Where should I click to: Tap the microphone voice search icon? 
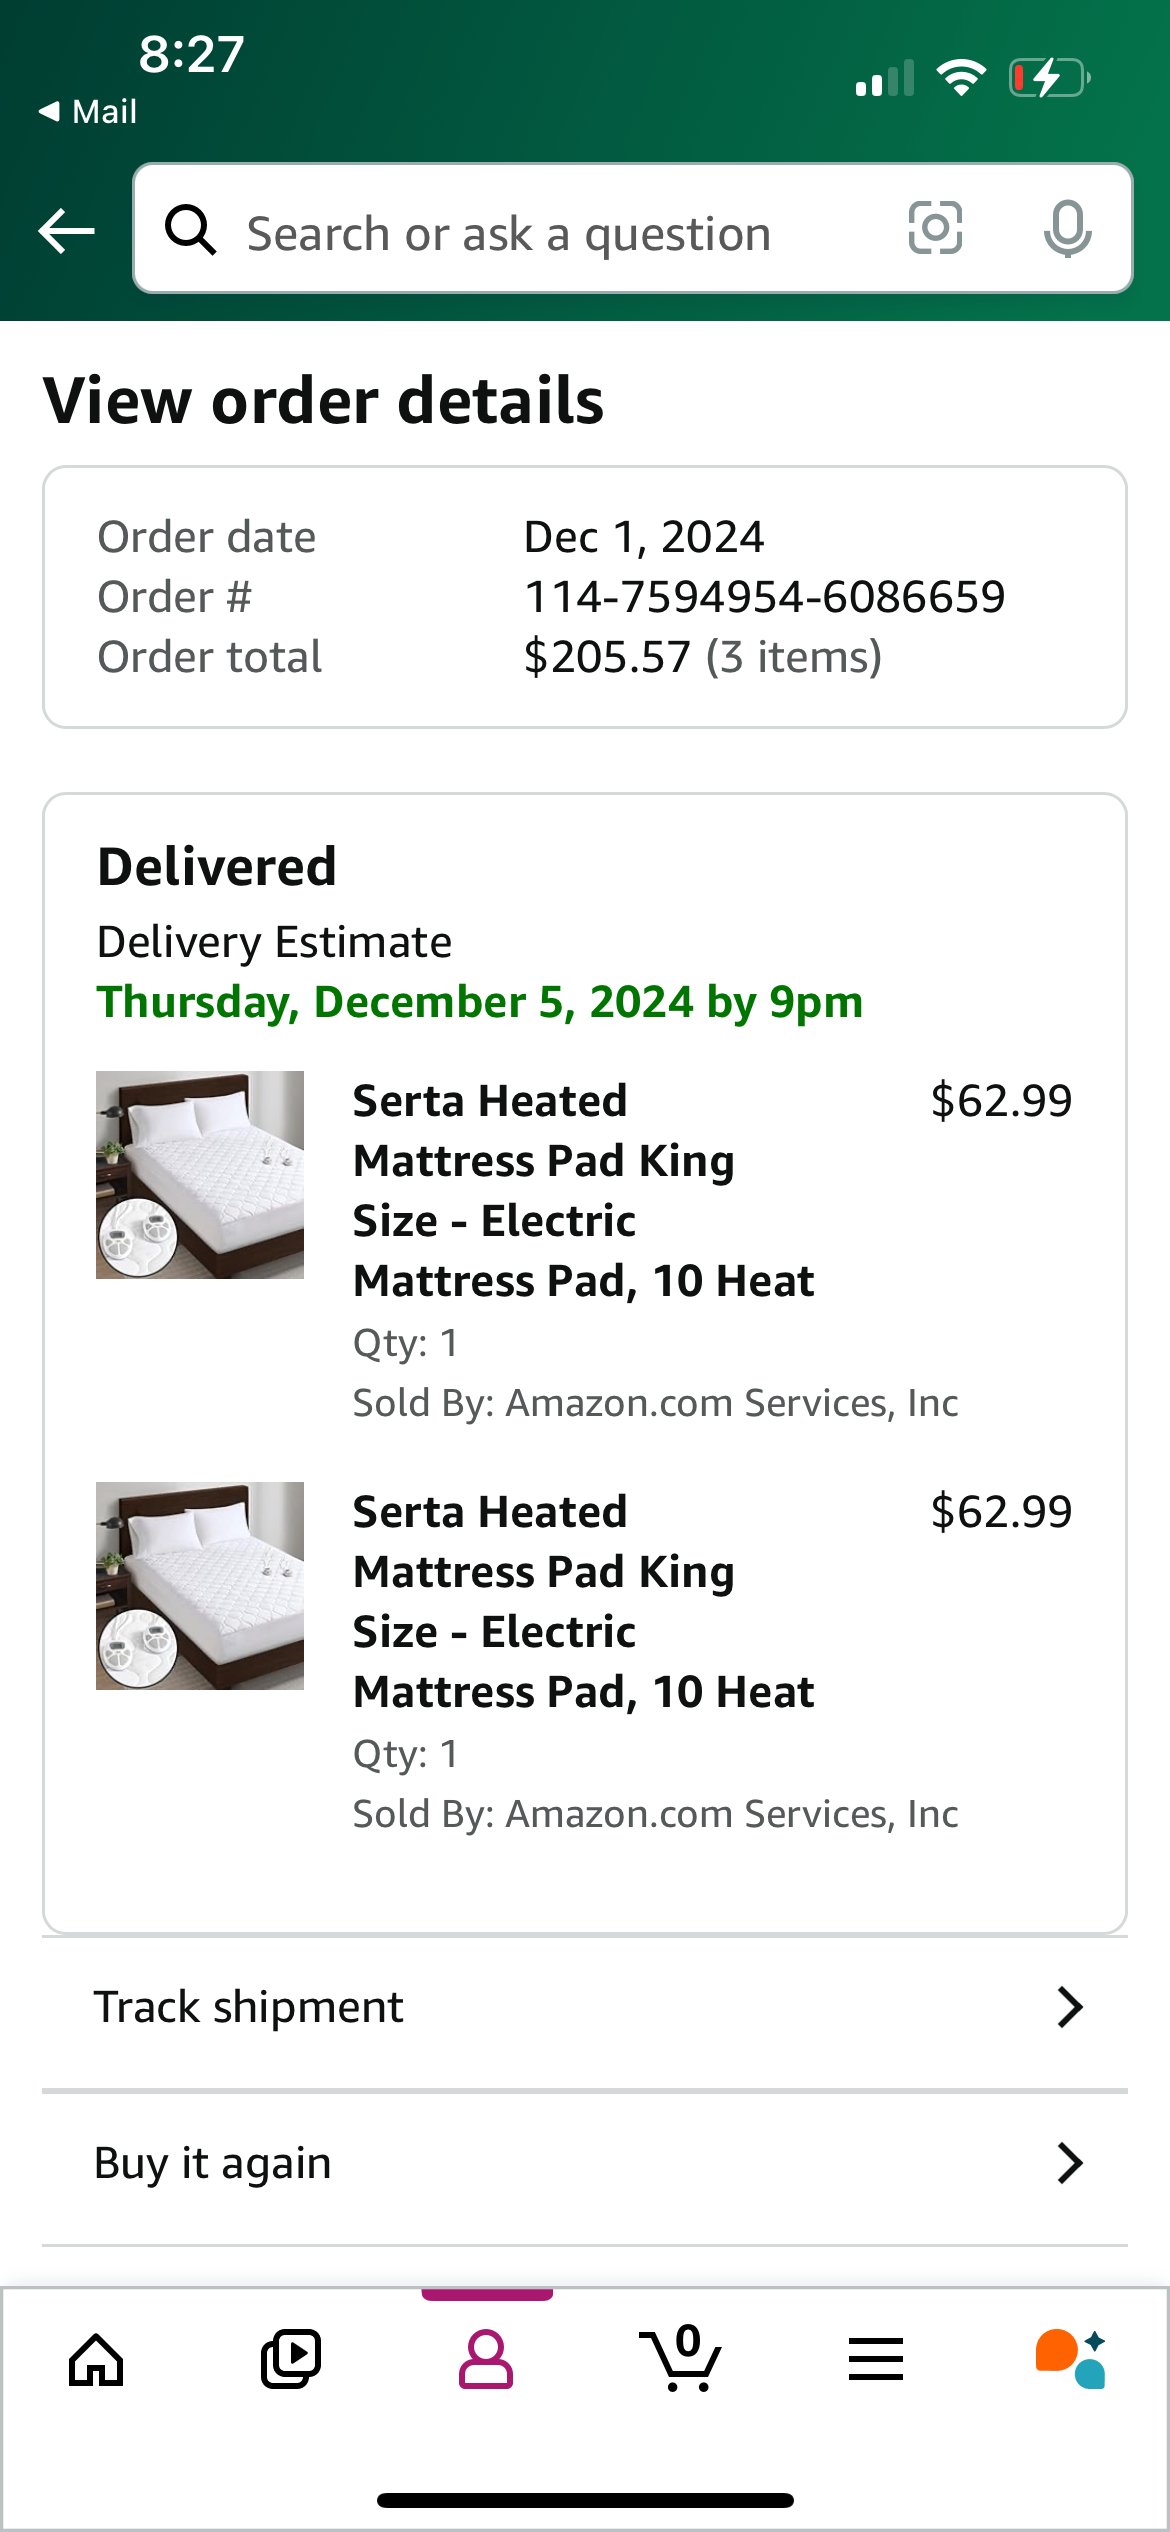(x=1067, y=229)
